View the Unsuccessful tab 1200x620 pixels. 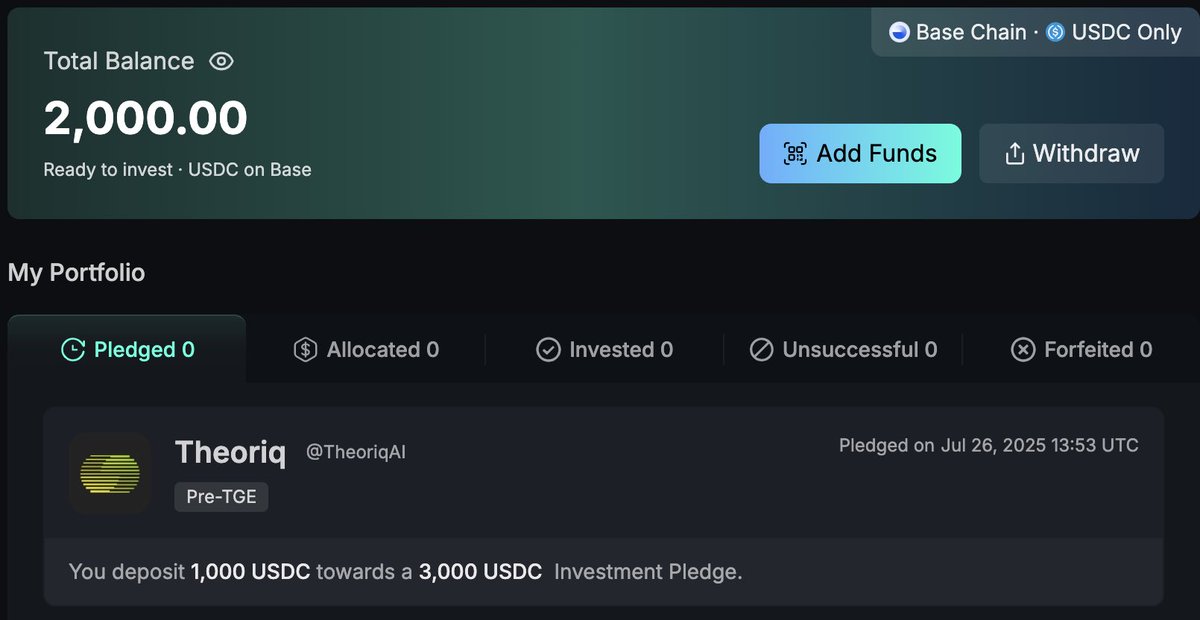[x=843, y=350]
